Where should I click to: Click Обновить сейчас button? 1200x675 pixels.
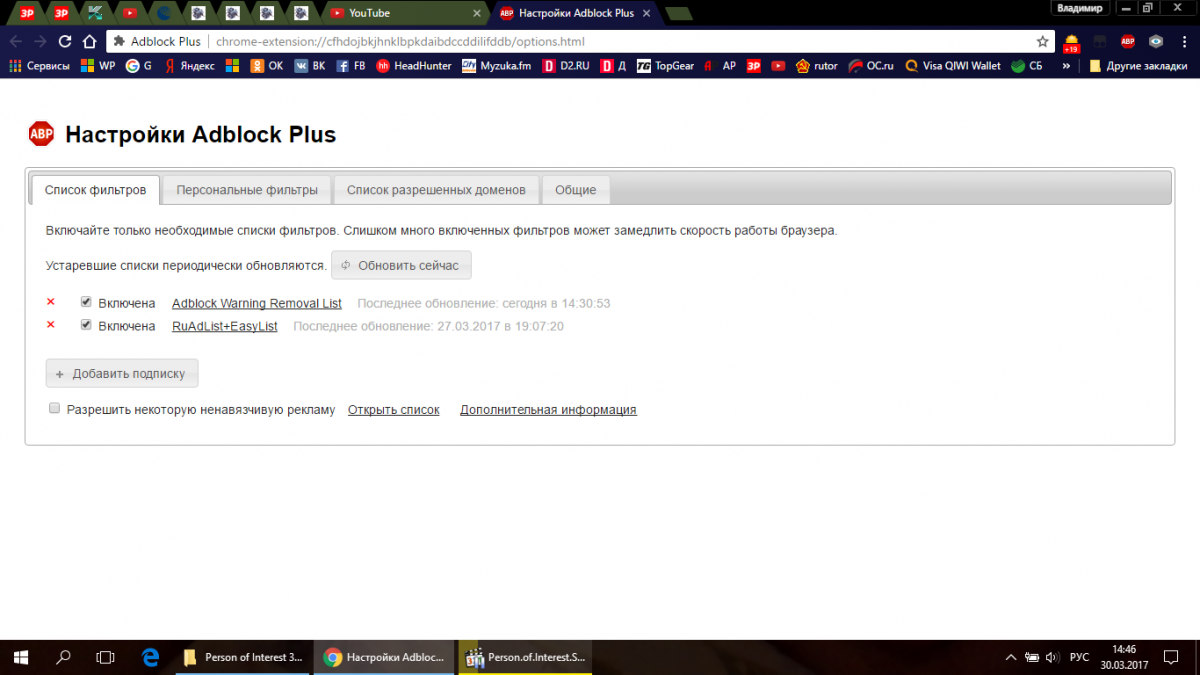401,266
